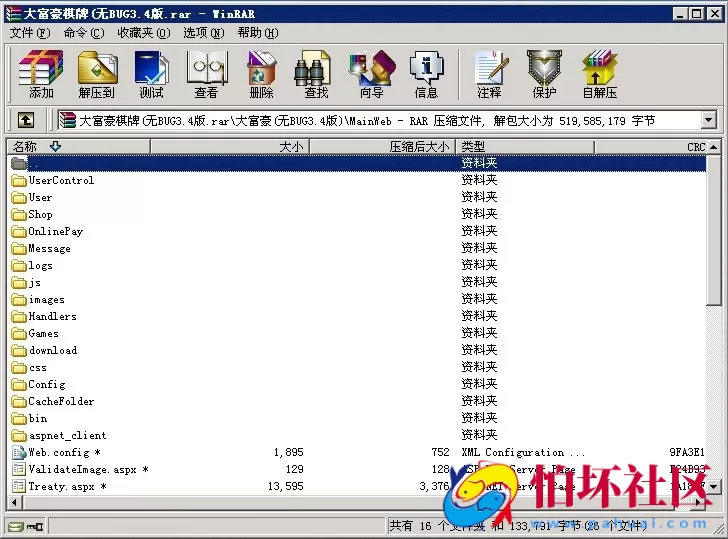
Task: Open the 收藏夹(O) menu
Action: [144, 33]
